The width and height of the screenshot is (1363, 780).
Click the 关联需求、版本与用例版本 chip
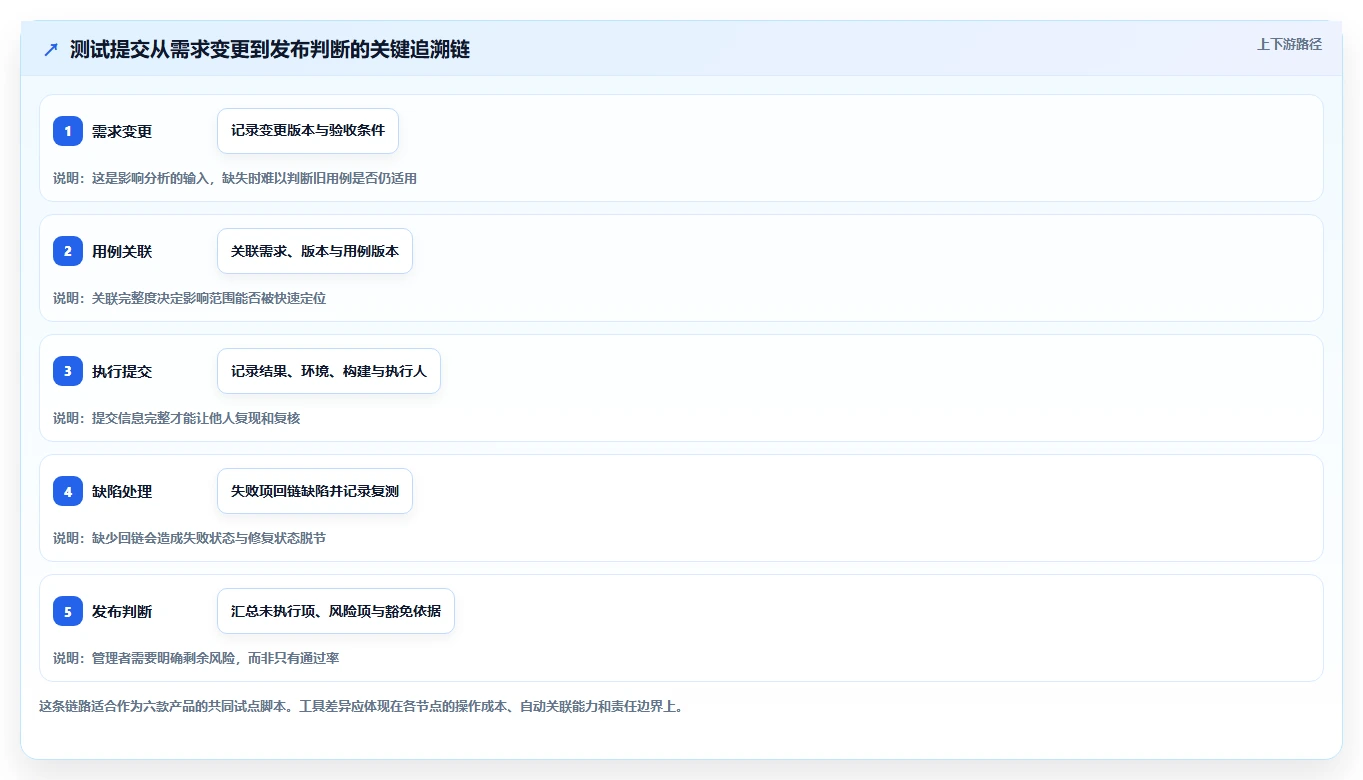pos(315,251)
